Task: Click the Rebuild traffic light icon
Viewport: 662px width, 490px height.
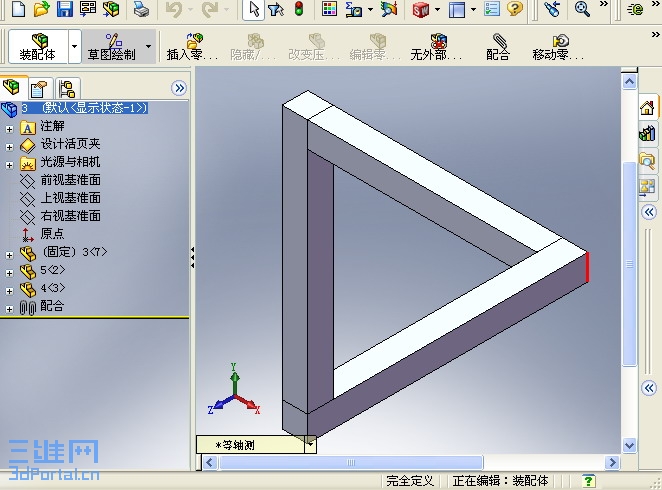Action: 299,8
